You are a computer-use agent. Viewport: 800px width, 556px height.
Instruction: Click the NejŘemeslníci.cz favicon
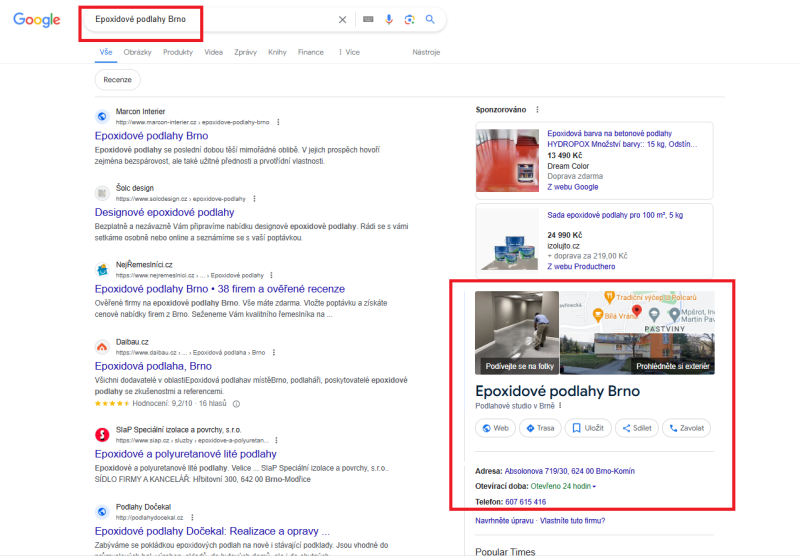coord(102,269)
